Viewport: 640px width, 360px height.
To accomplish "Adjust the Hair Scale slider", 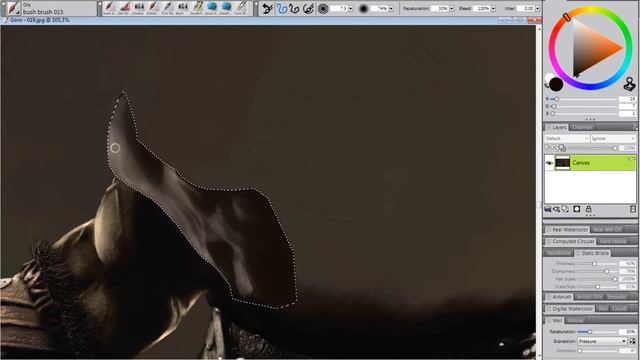I will pos(597,279).
